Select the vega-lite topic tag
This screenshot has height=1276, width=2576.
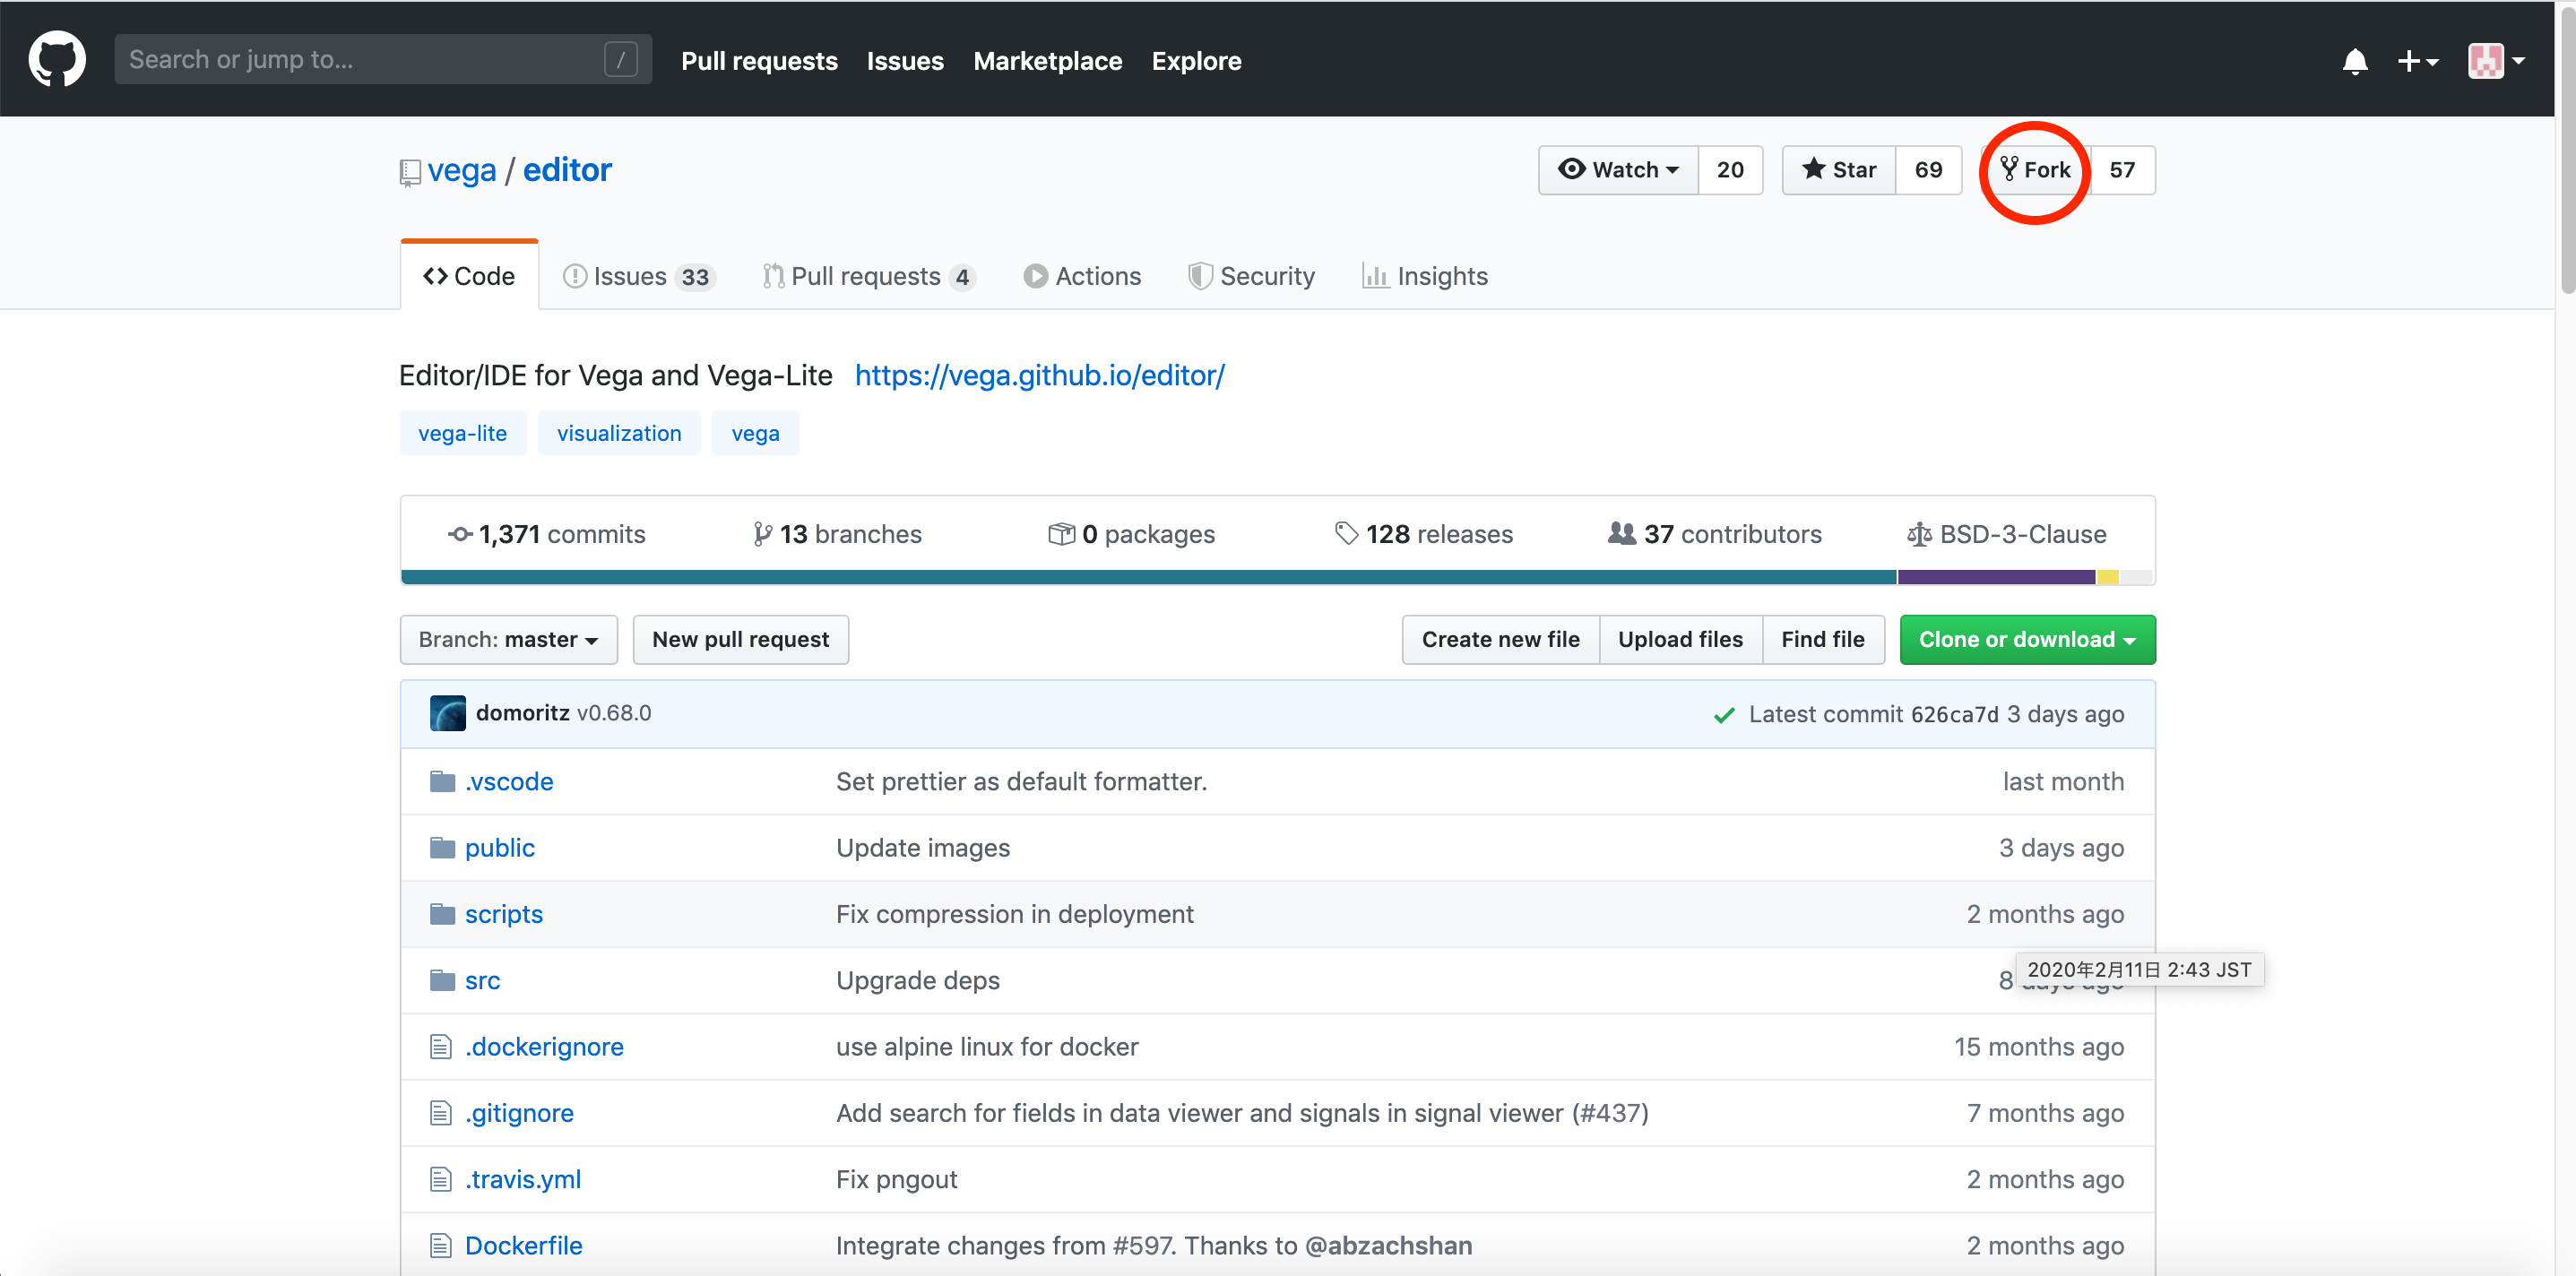(x=462, y=433)
